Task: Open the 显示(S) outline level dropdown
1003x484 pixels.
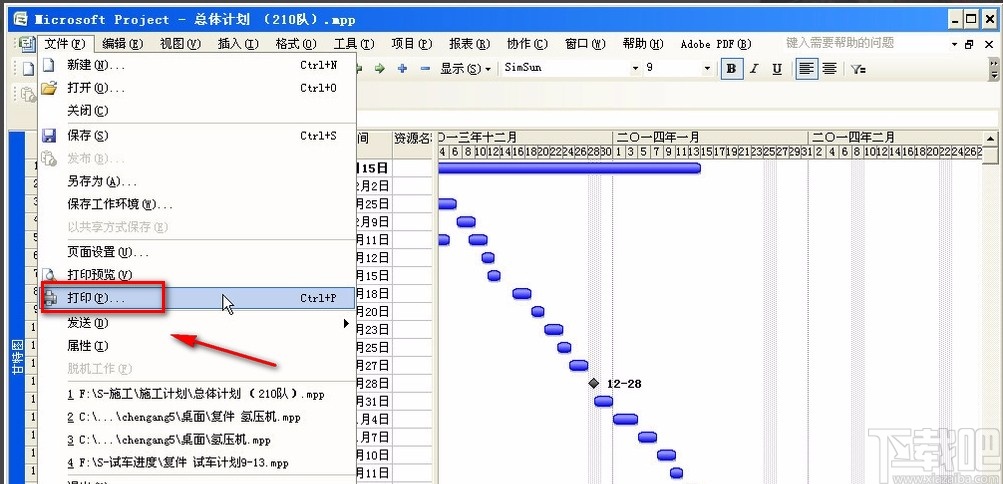Action: coord(466,68)
